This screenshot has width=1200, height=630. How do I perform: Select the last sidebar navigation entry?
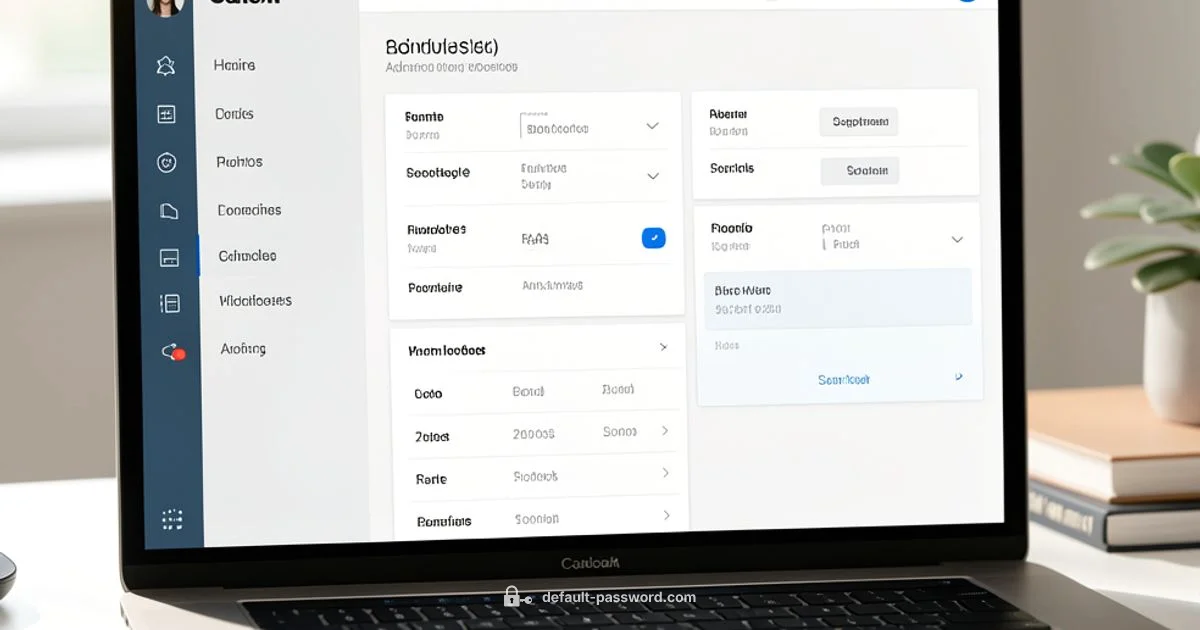[241, 349]
